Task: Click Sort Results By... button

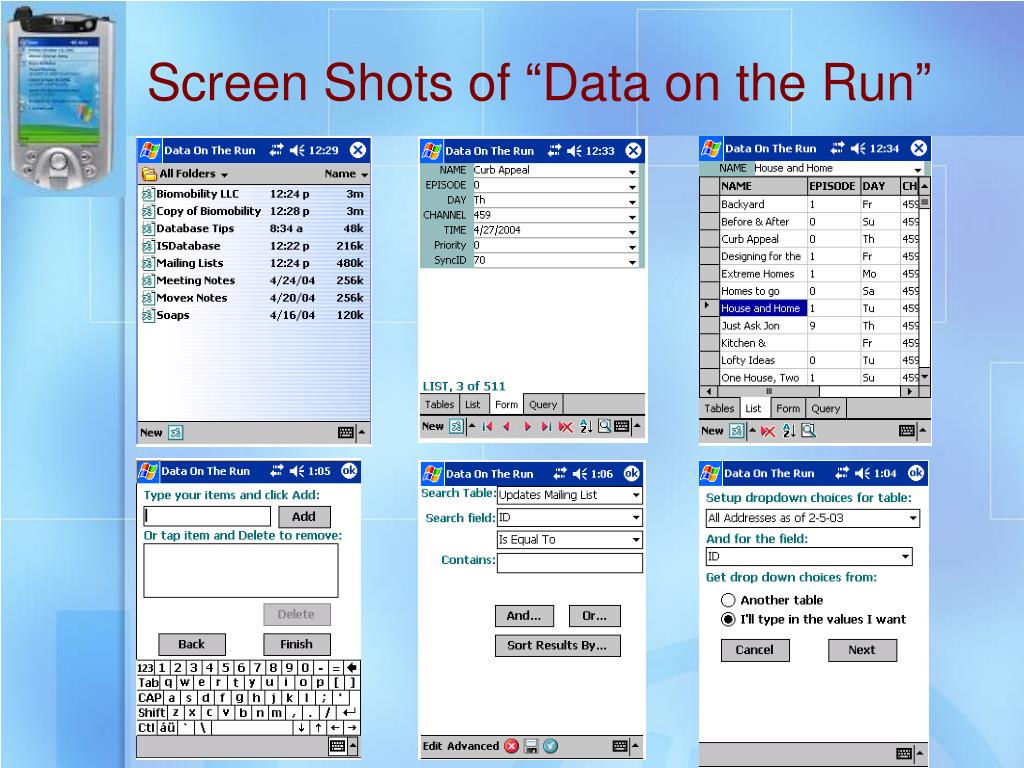Action: [558, 645]
